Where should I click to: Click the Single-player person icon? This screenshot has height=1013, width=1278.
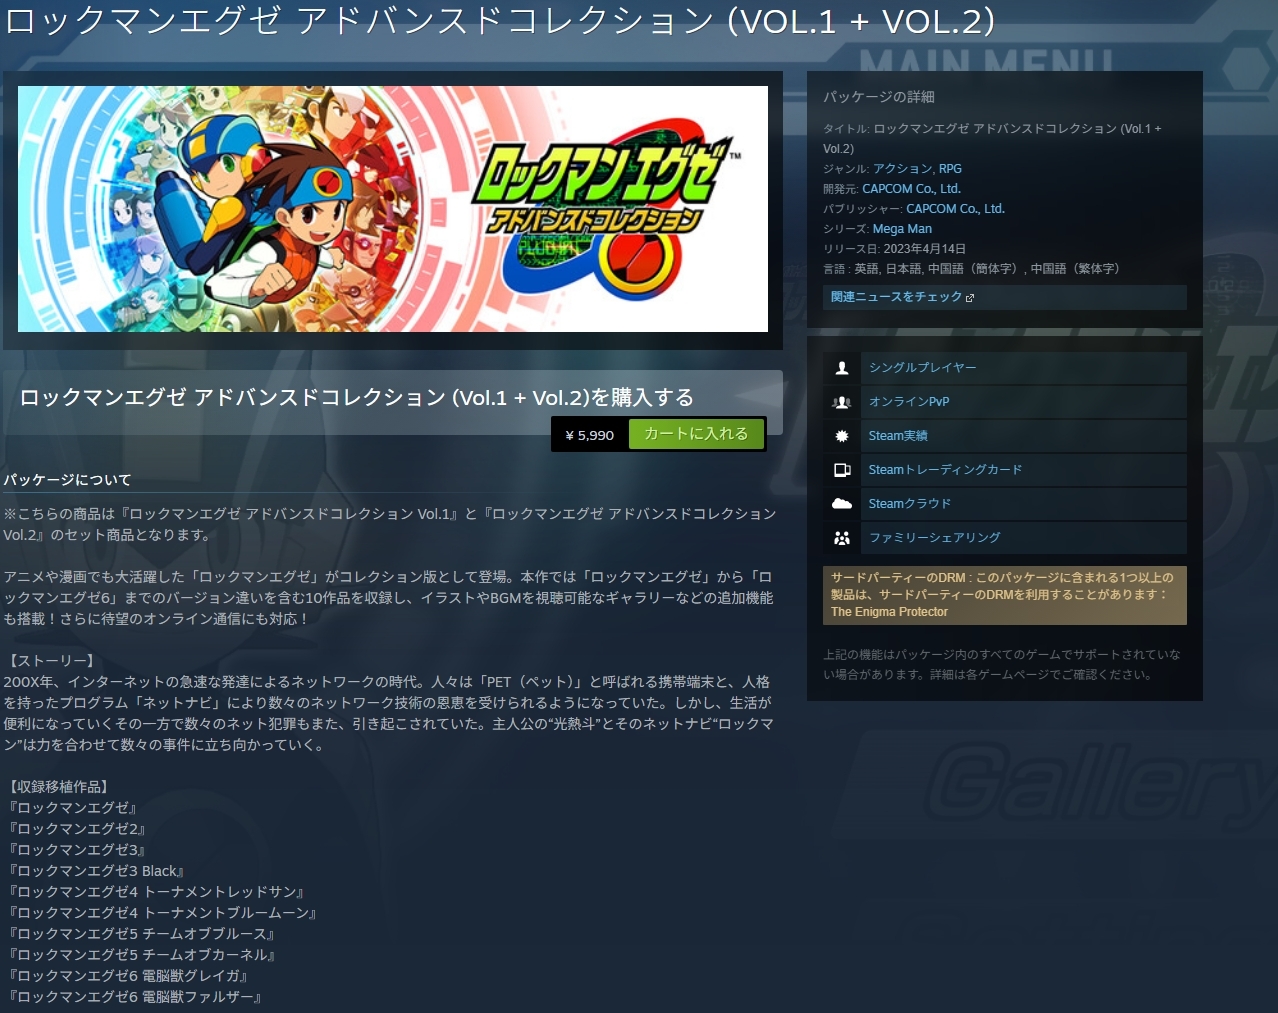tap(842, 368)
